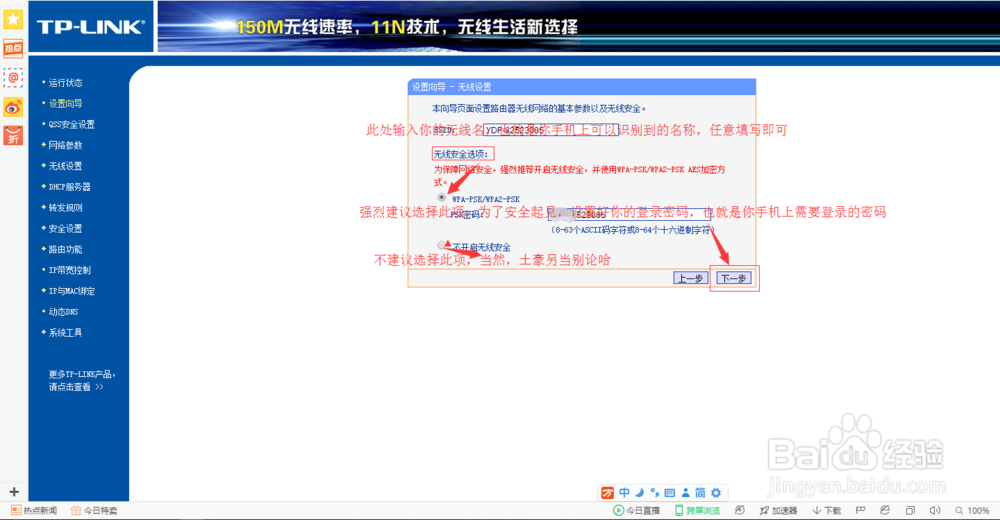Expand 转发规则 menu item

click(x=65, y=207)
